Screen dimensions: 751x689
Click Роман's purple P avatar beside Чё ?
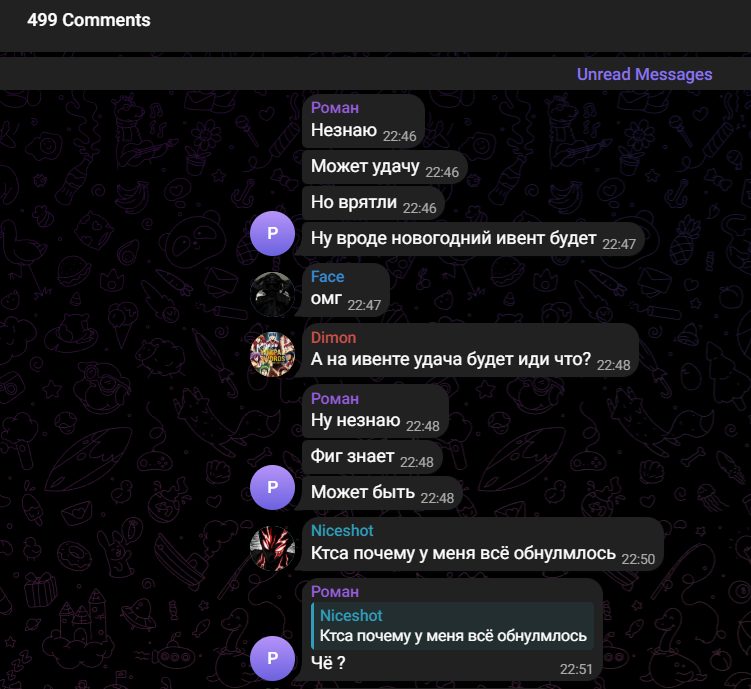[273, 658]
